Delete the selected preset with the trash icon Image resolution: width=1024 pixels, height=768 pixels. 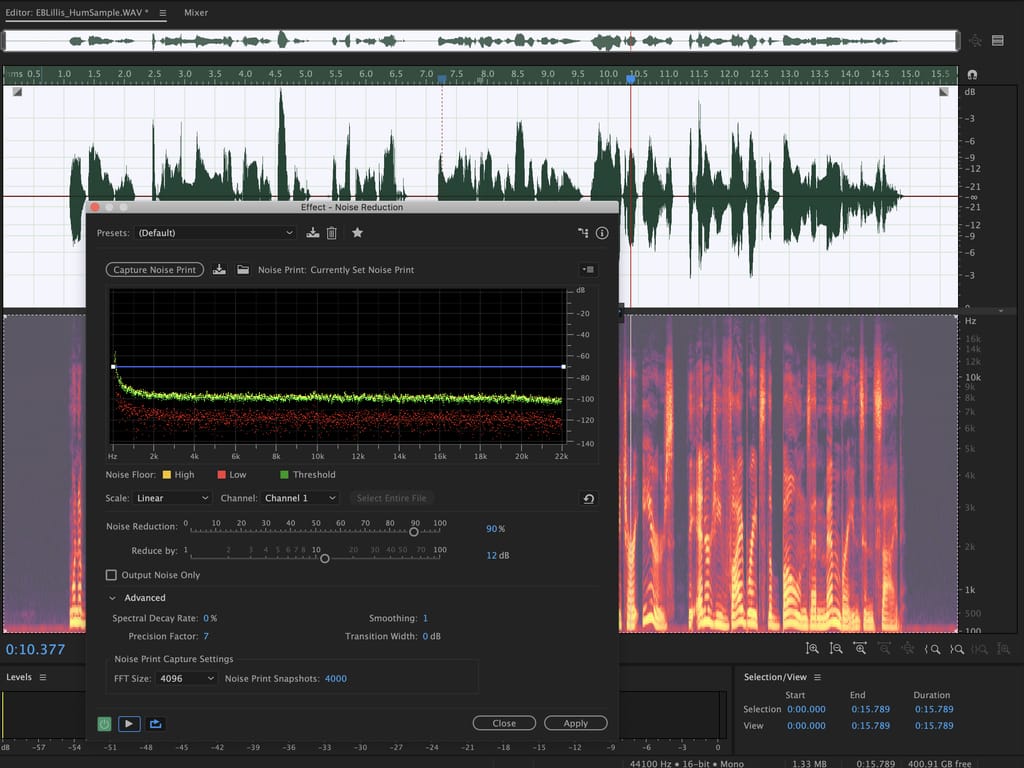(x=332, y=233)
